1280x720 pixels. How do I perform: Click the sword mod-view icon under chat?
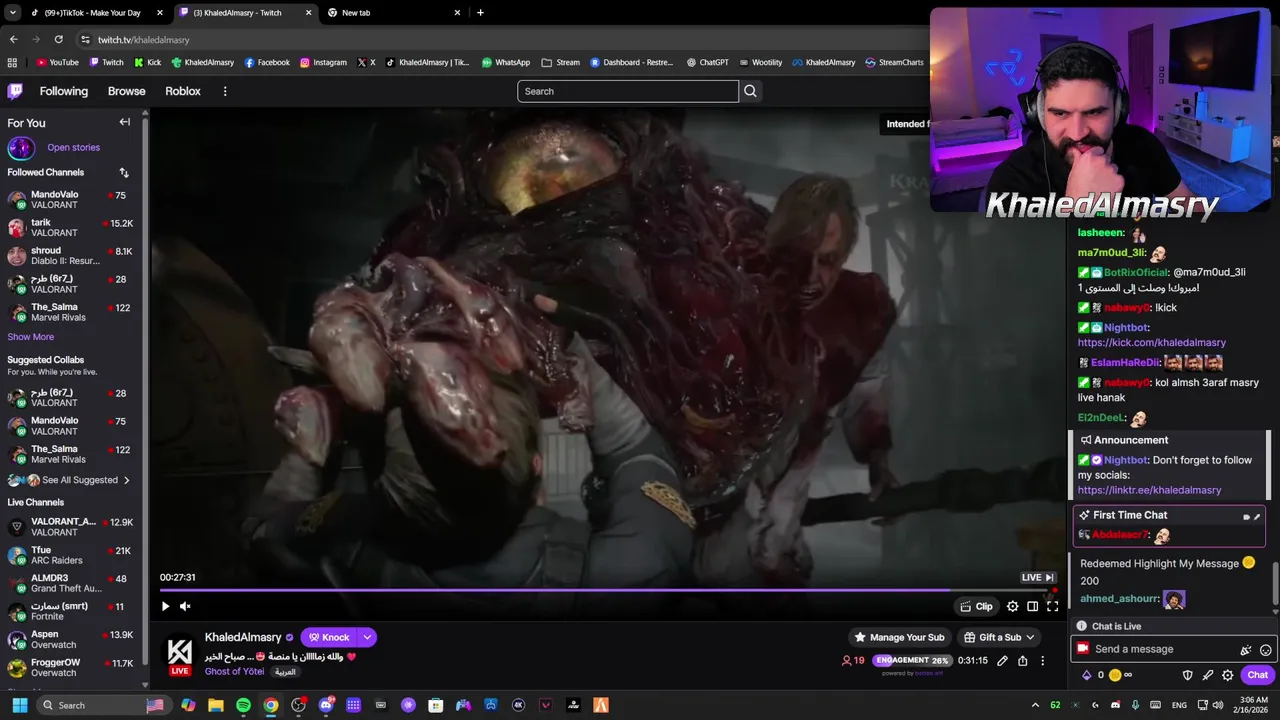[x=1207, y=675]
